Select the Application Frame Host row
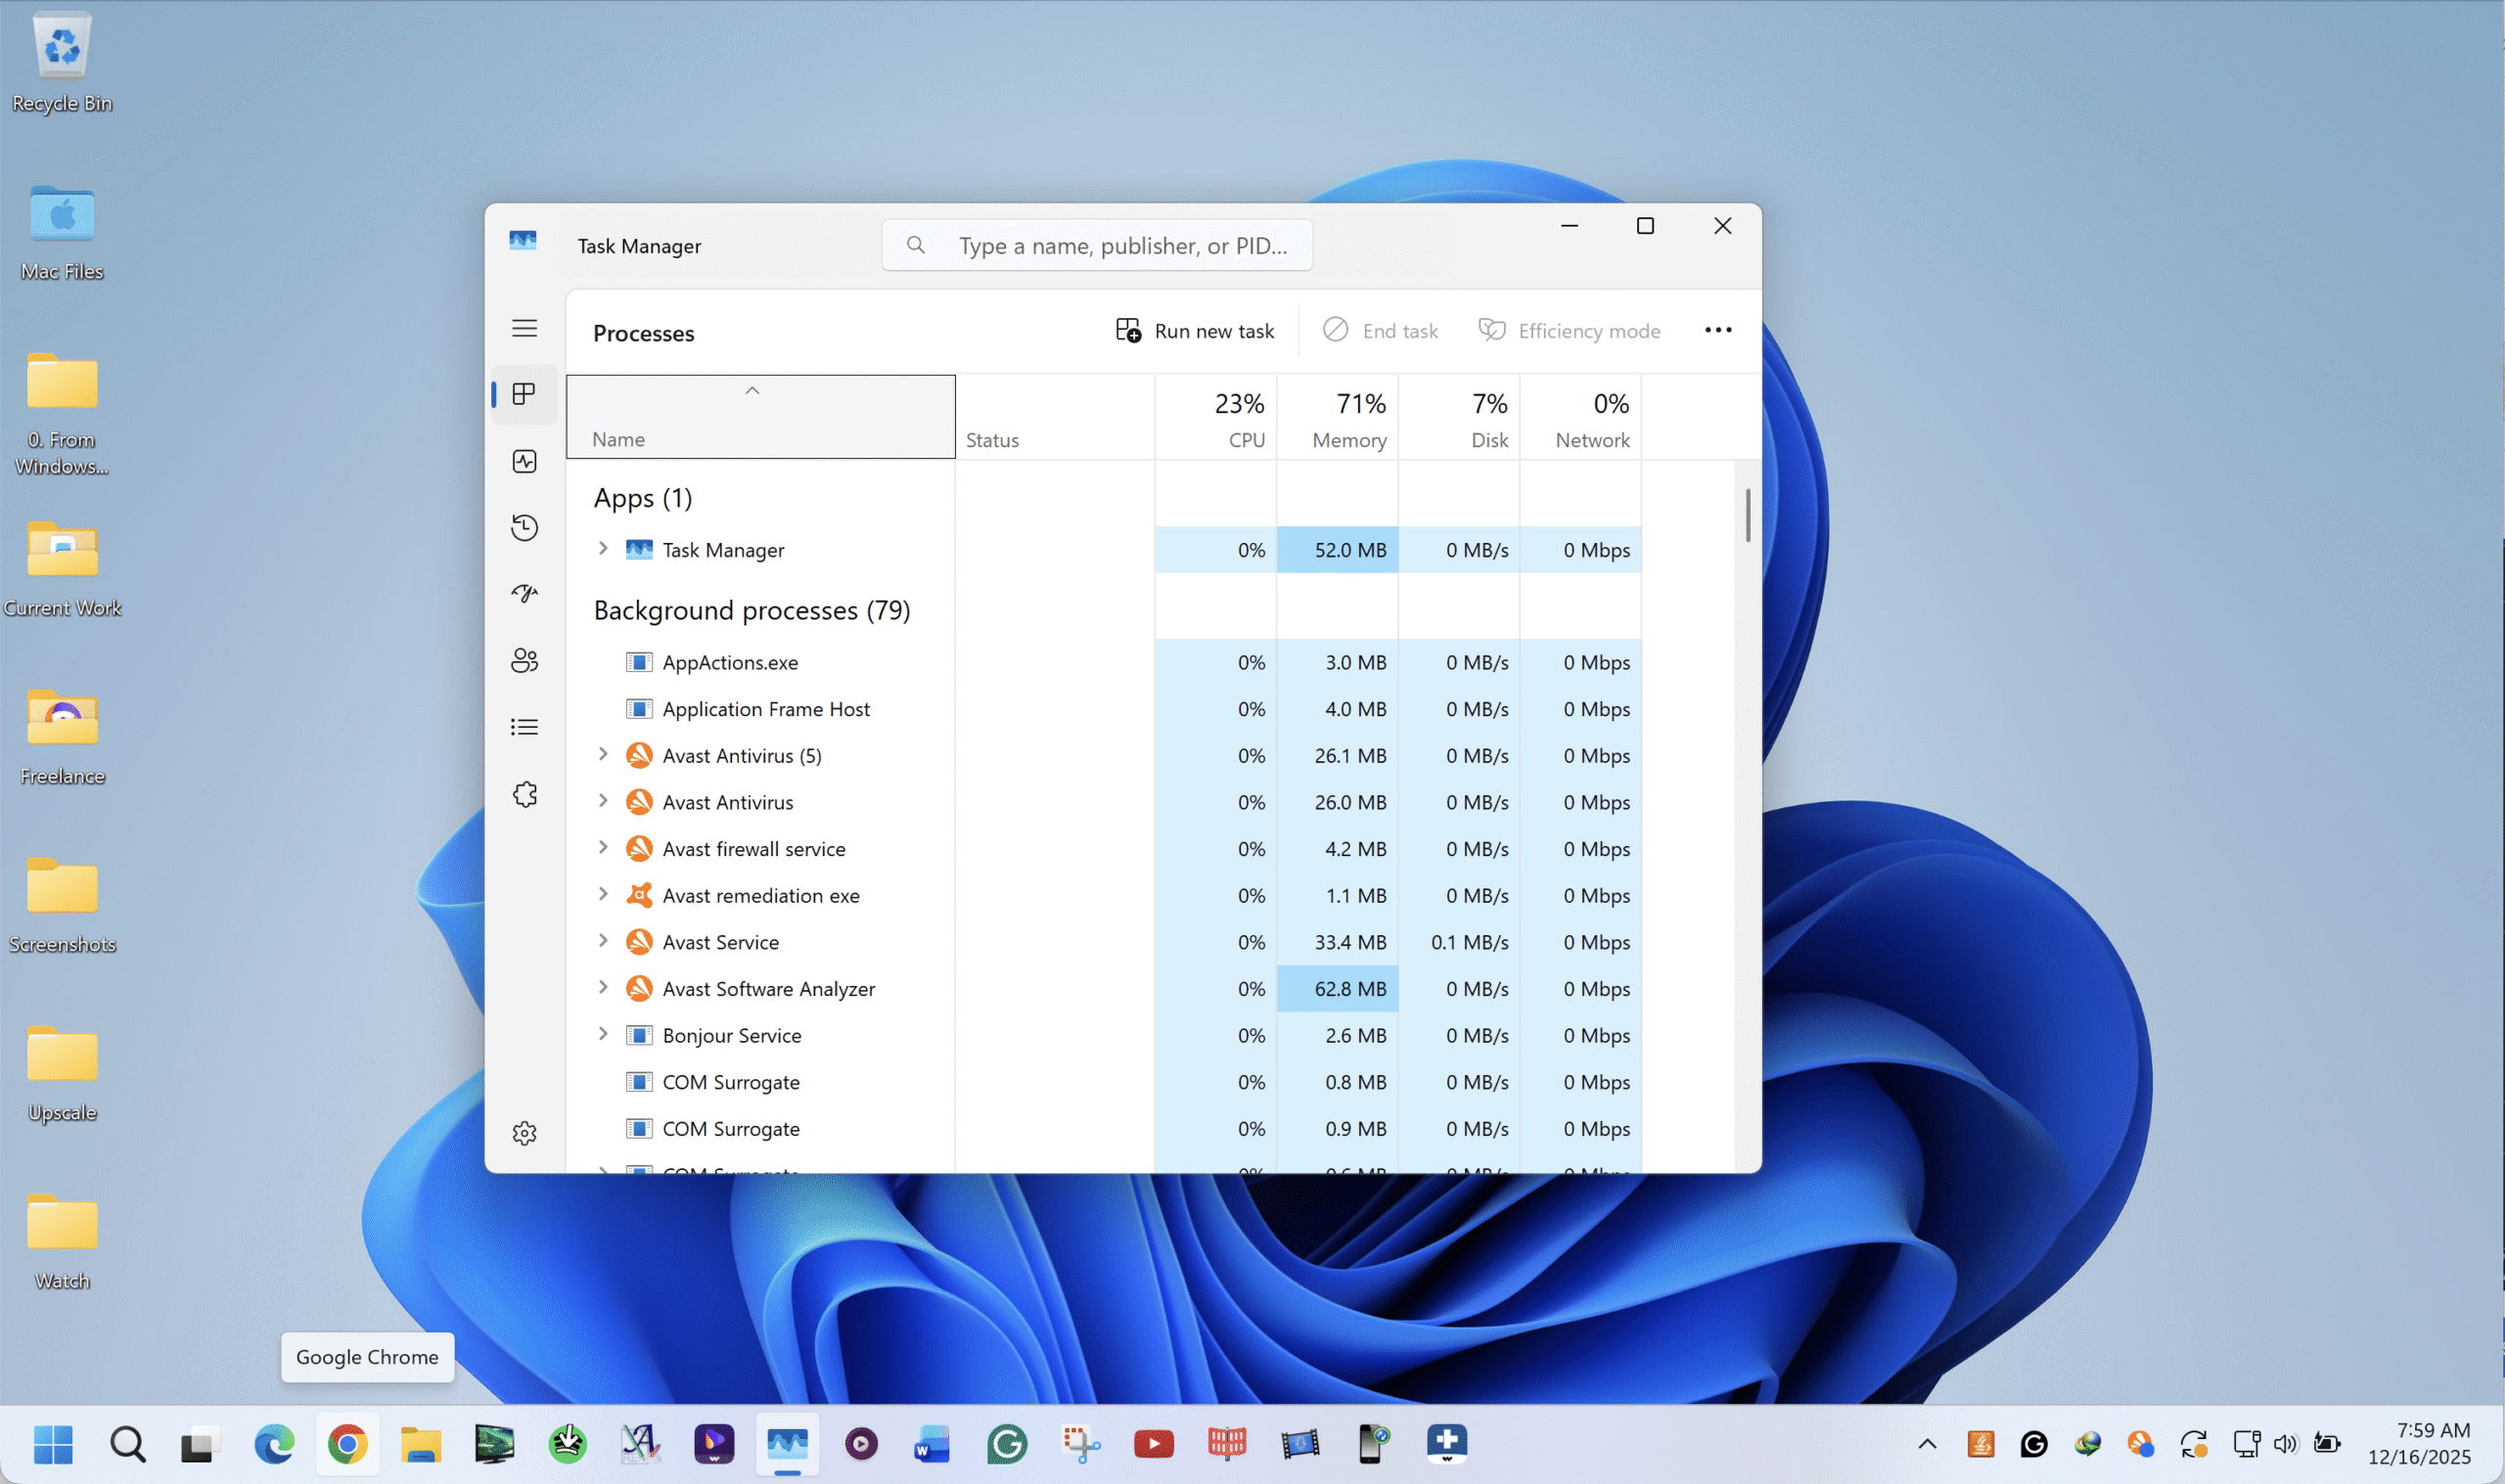Viewport: 2505px width, 1484px height. 1103,709
